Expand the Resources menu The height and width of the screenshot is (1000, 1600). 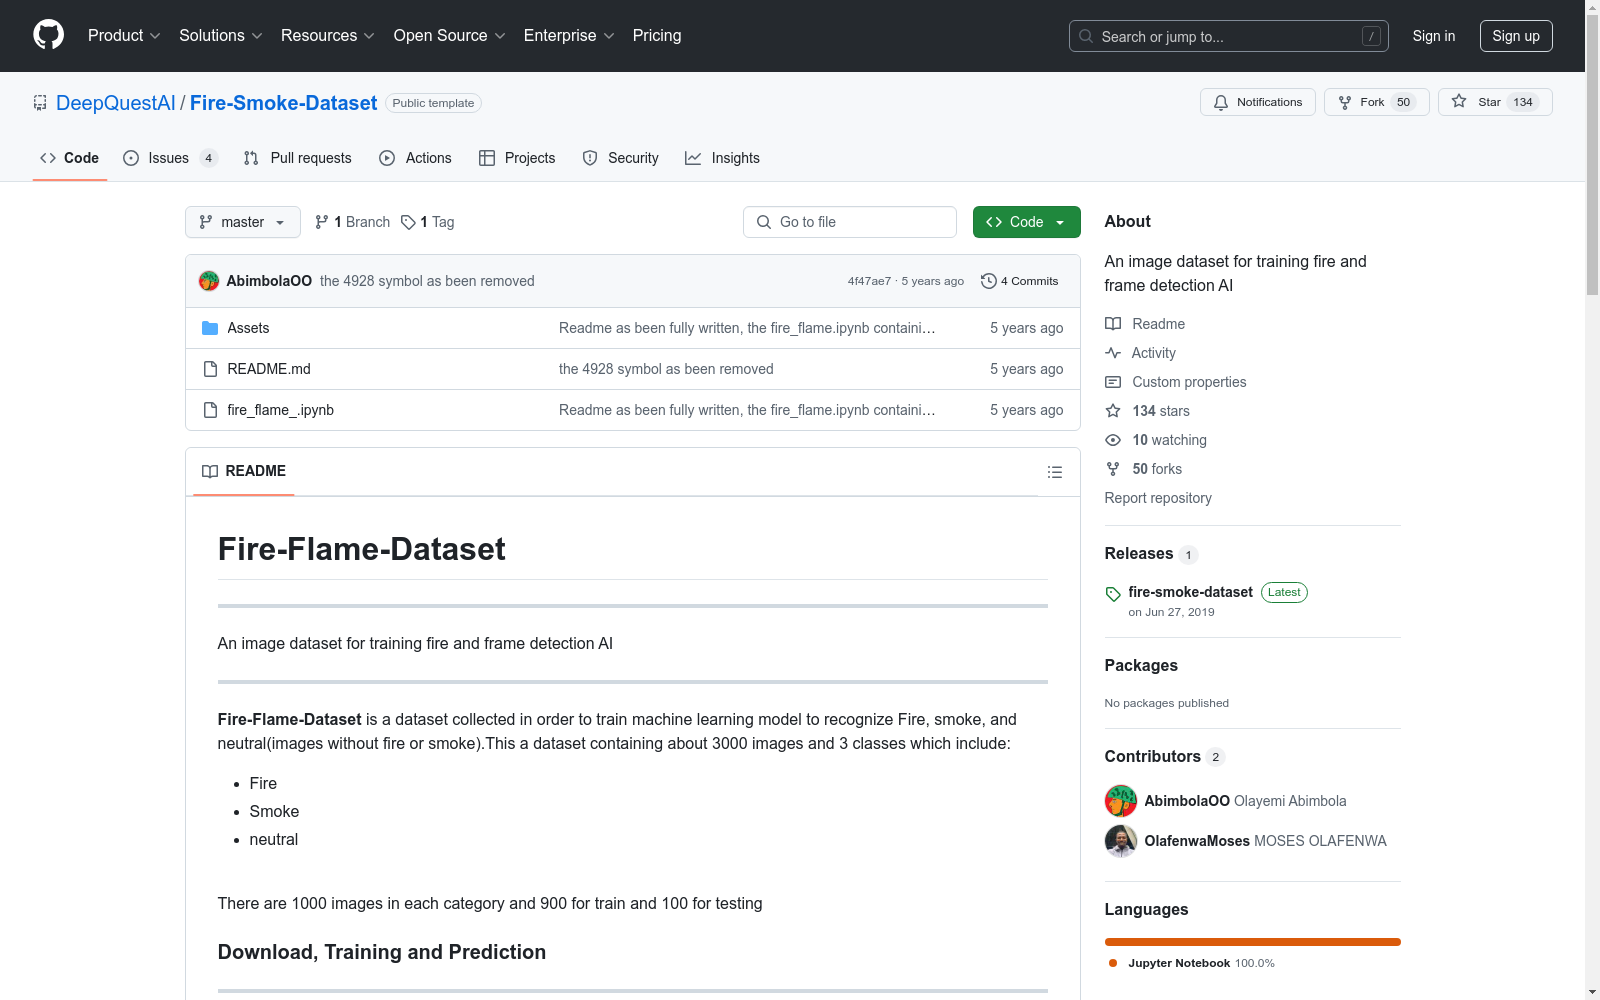[x=328, y=35]
